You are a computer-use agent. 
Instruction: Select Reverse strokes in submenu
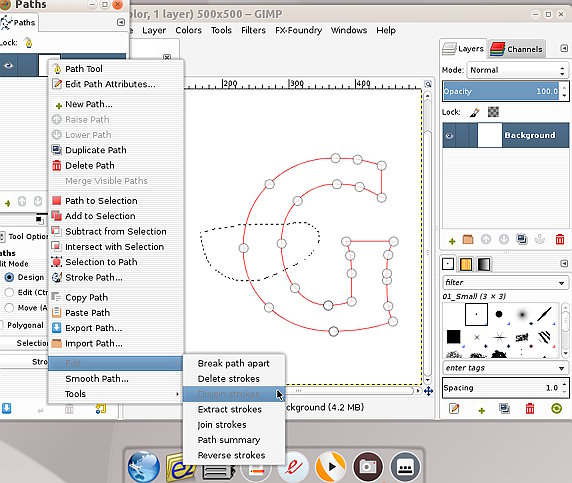pos(234,455)
